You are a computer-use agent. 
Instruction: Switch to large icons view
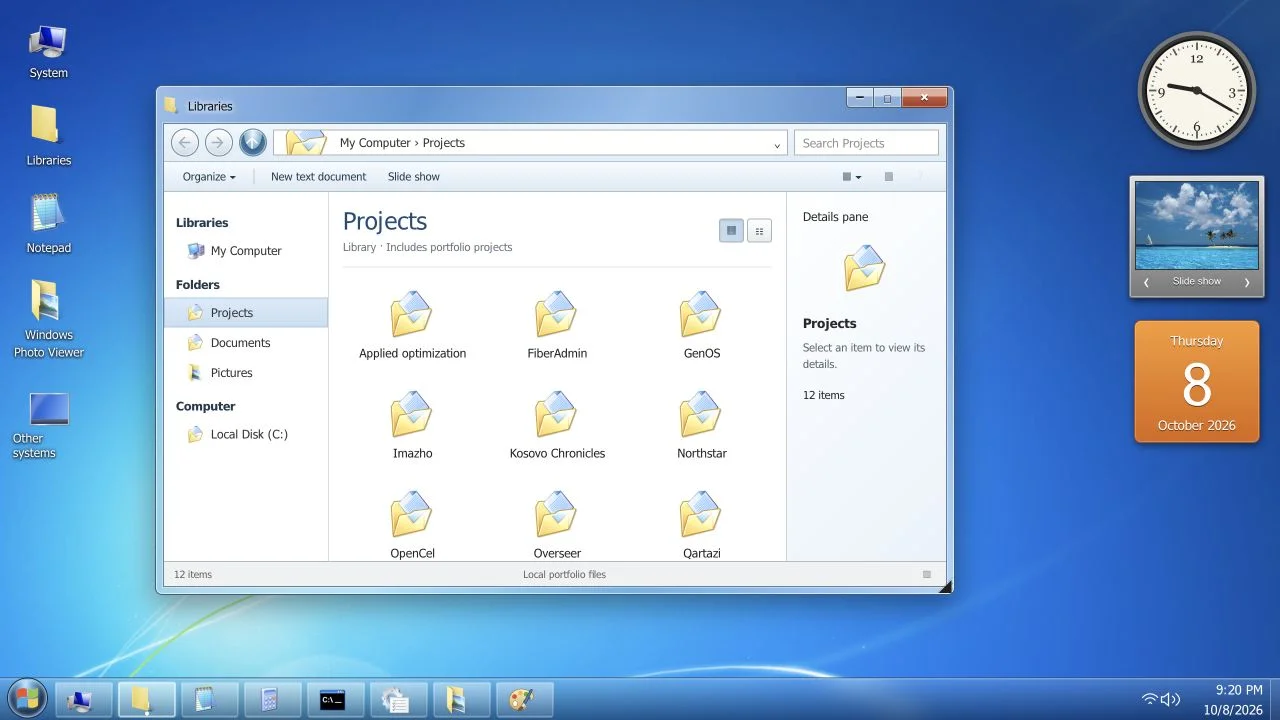731,231
